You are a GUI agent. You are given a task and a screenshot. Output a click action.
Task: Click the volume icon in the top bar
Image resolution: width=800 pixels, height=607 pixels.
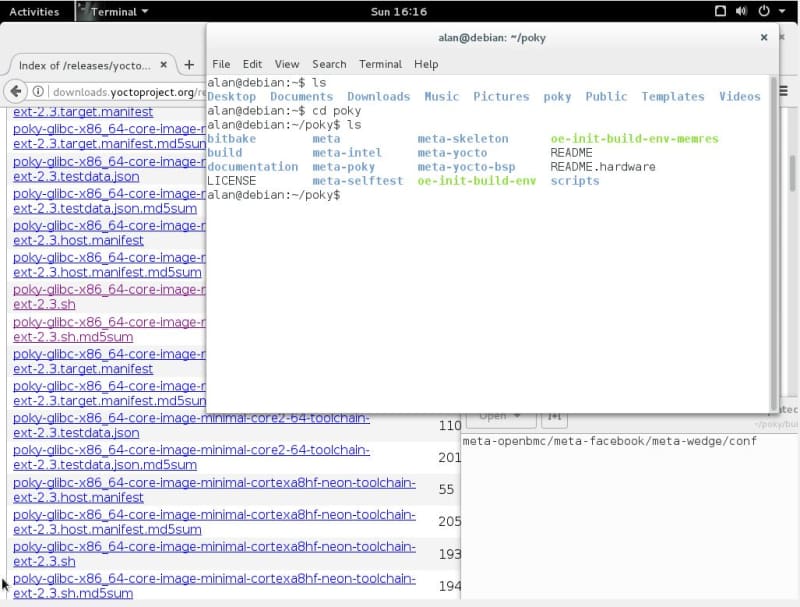(741, 11)
